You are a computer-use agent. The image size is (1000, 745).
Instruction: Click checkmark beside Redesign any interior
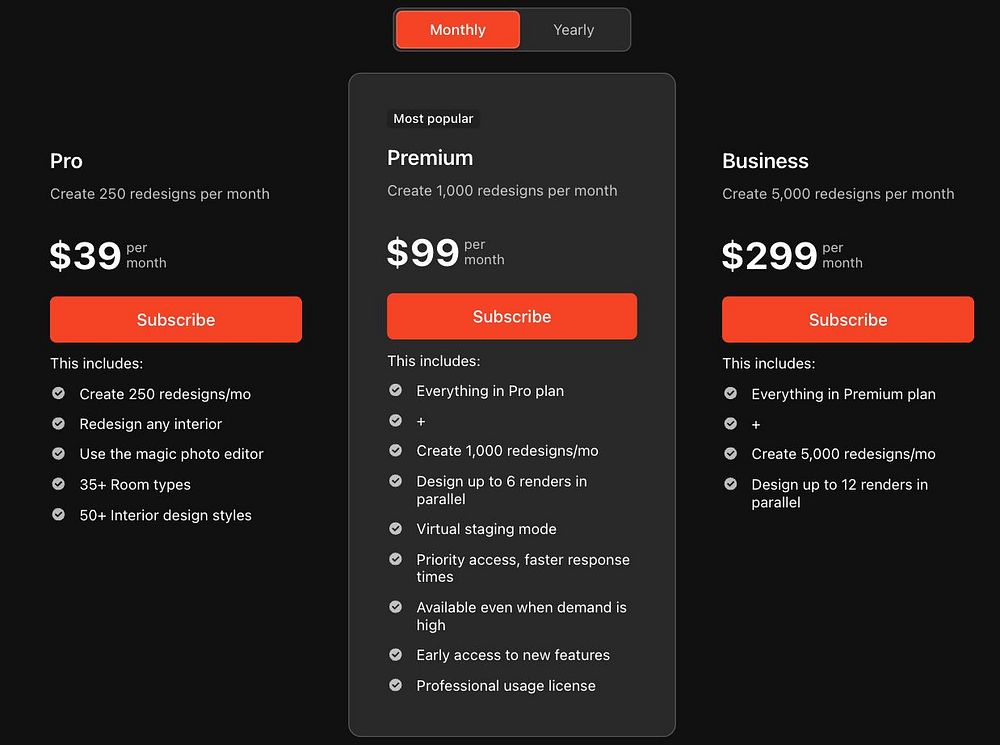click(59, 424)
